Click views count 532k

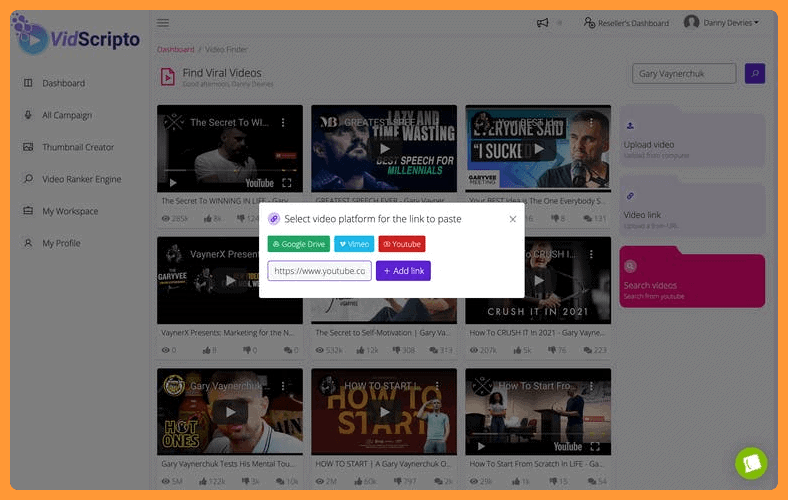329,350
